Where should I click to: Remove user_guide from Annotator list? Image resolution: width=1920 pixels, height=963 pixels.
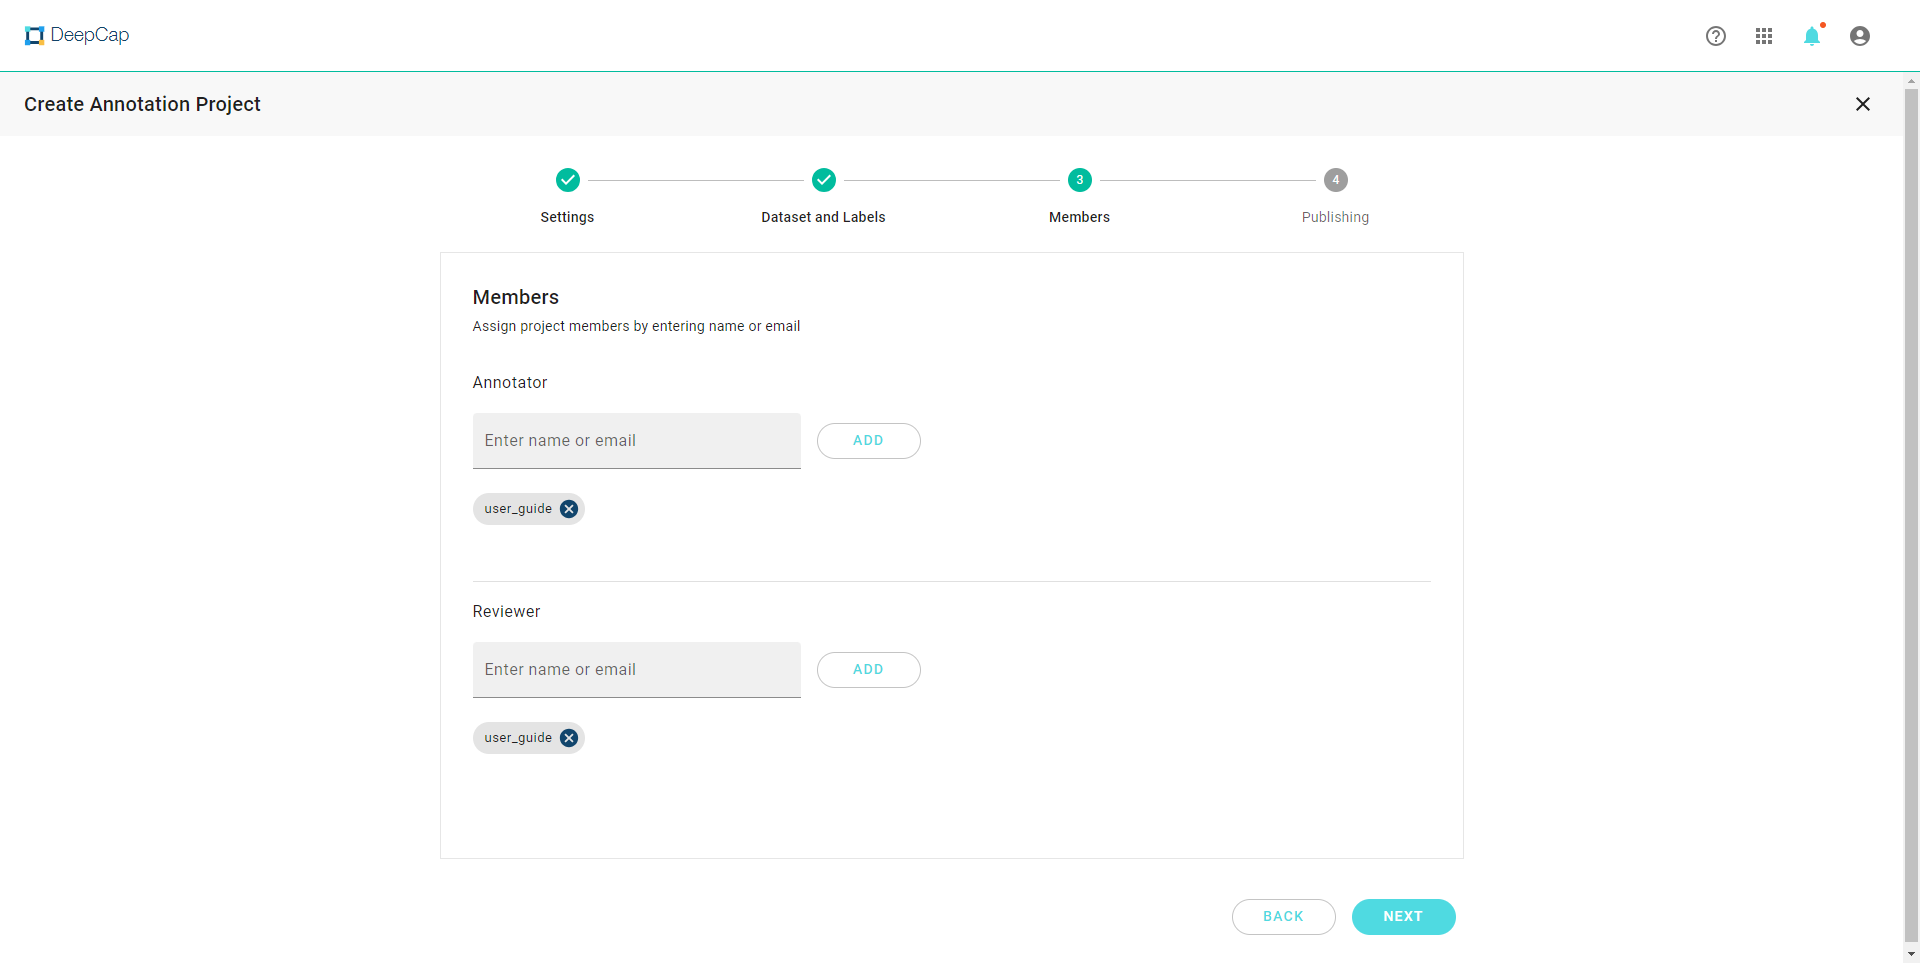click(569, 509)
